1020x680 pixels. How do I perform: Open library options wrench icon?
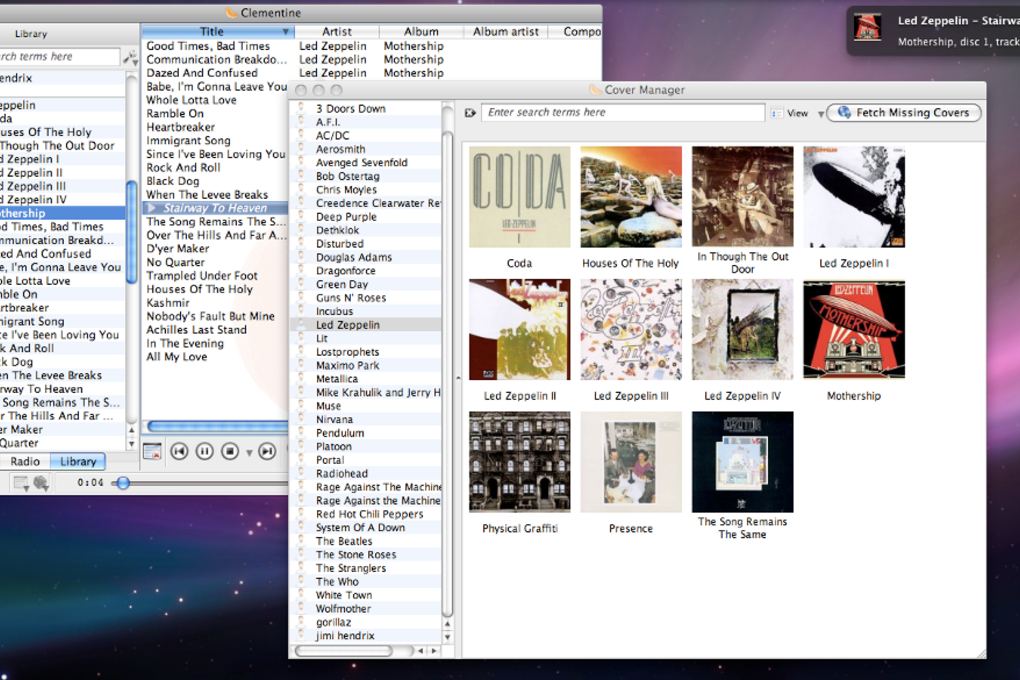(130, 57)
